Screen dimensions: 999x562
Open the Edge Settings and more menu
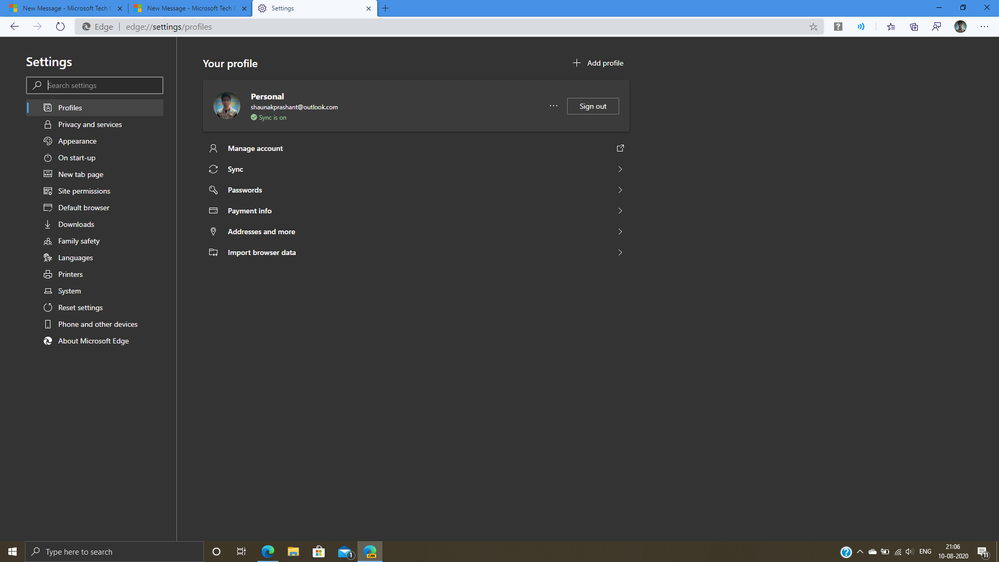(984, 27)
